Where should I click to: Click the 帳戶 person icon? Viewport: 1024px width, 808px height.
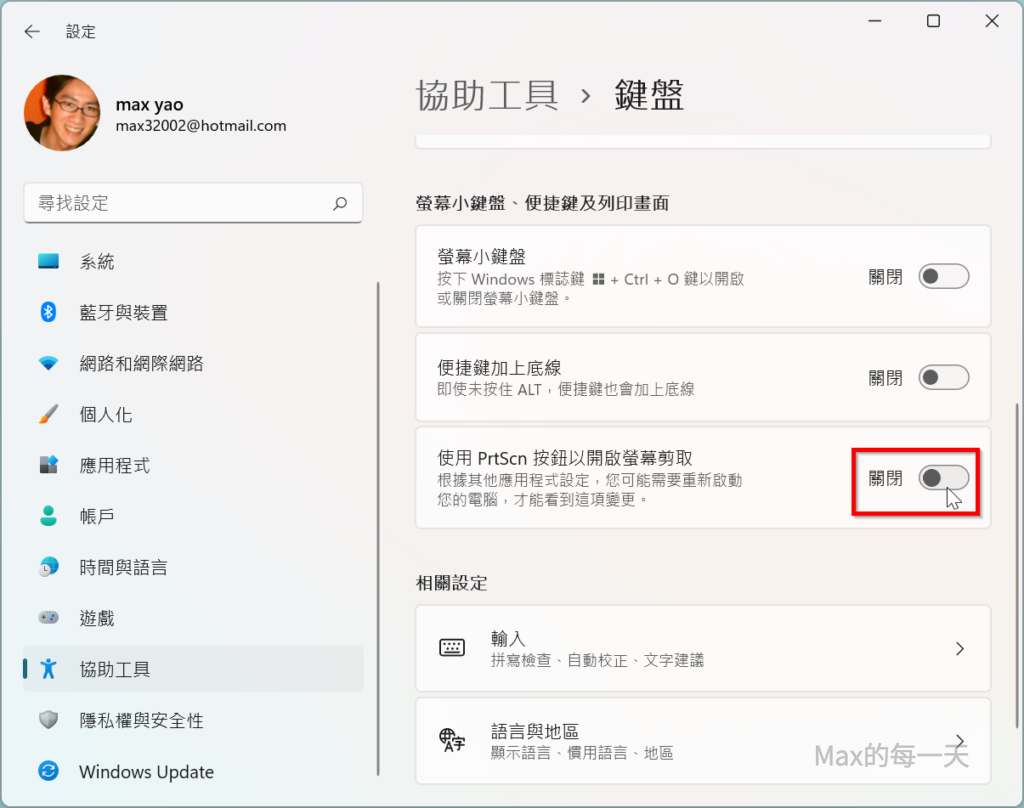point(48,516)
